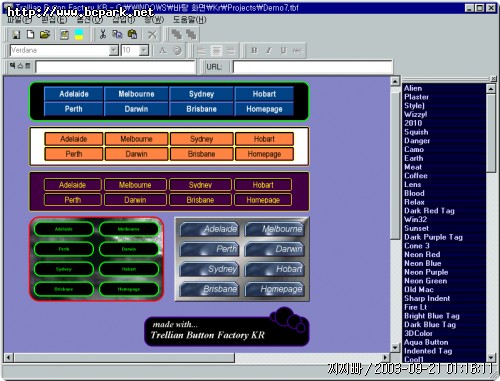This screenshot has height=381, width=500.
Task: Click the Send to Back icon
Action: (x=191, y=34)
